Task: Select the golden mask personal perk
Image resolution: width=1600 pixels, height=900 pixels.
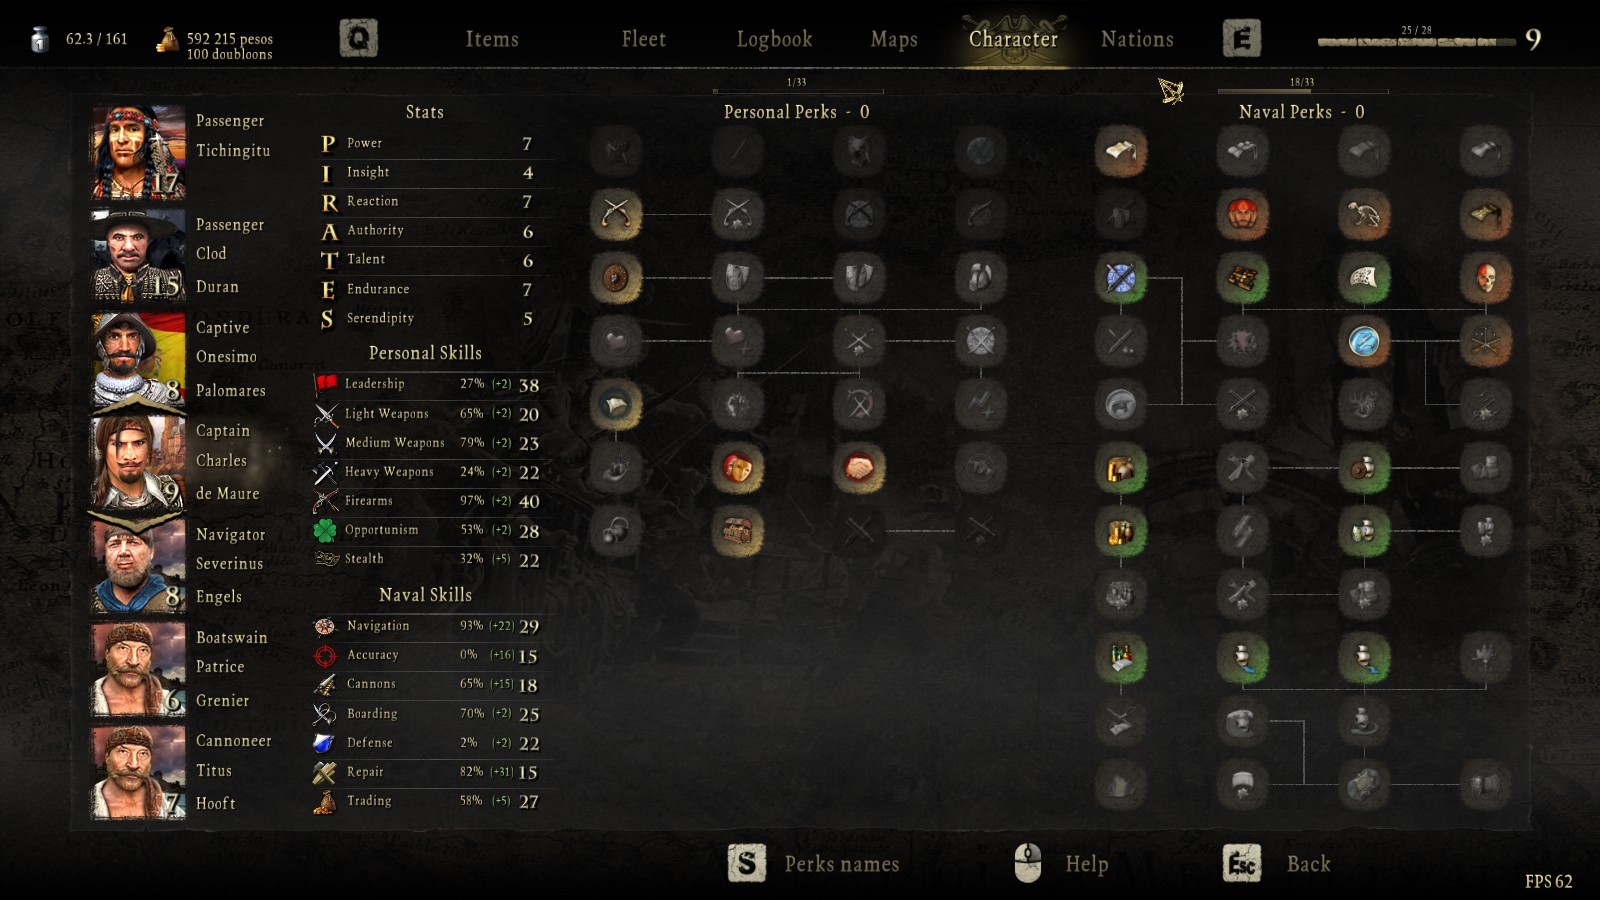Action: pyautogui.click(x=737, y=467)
